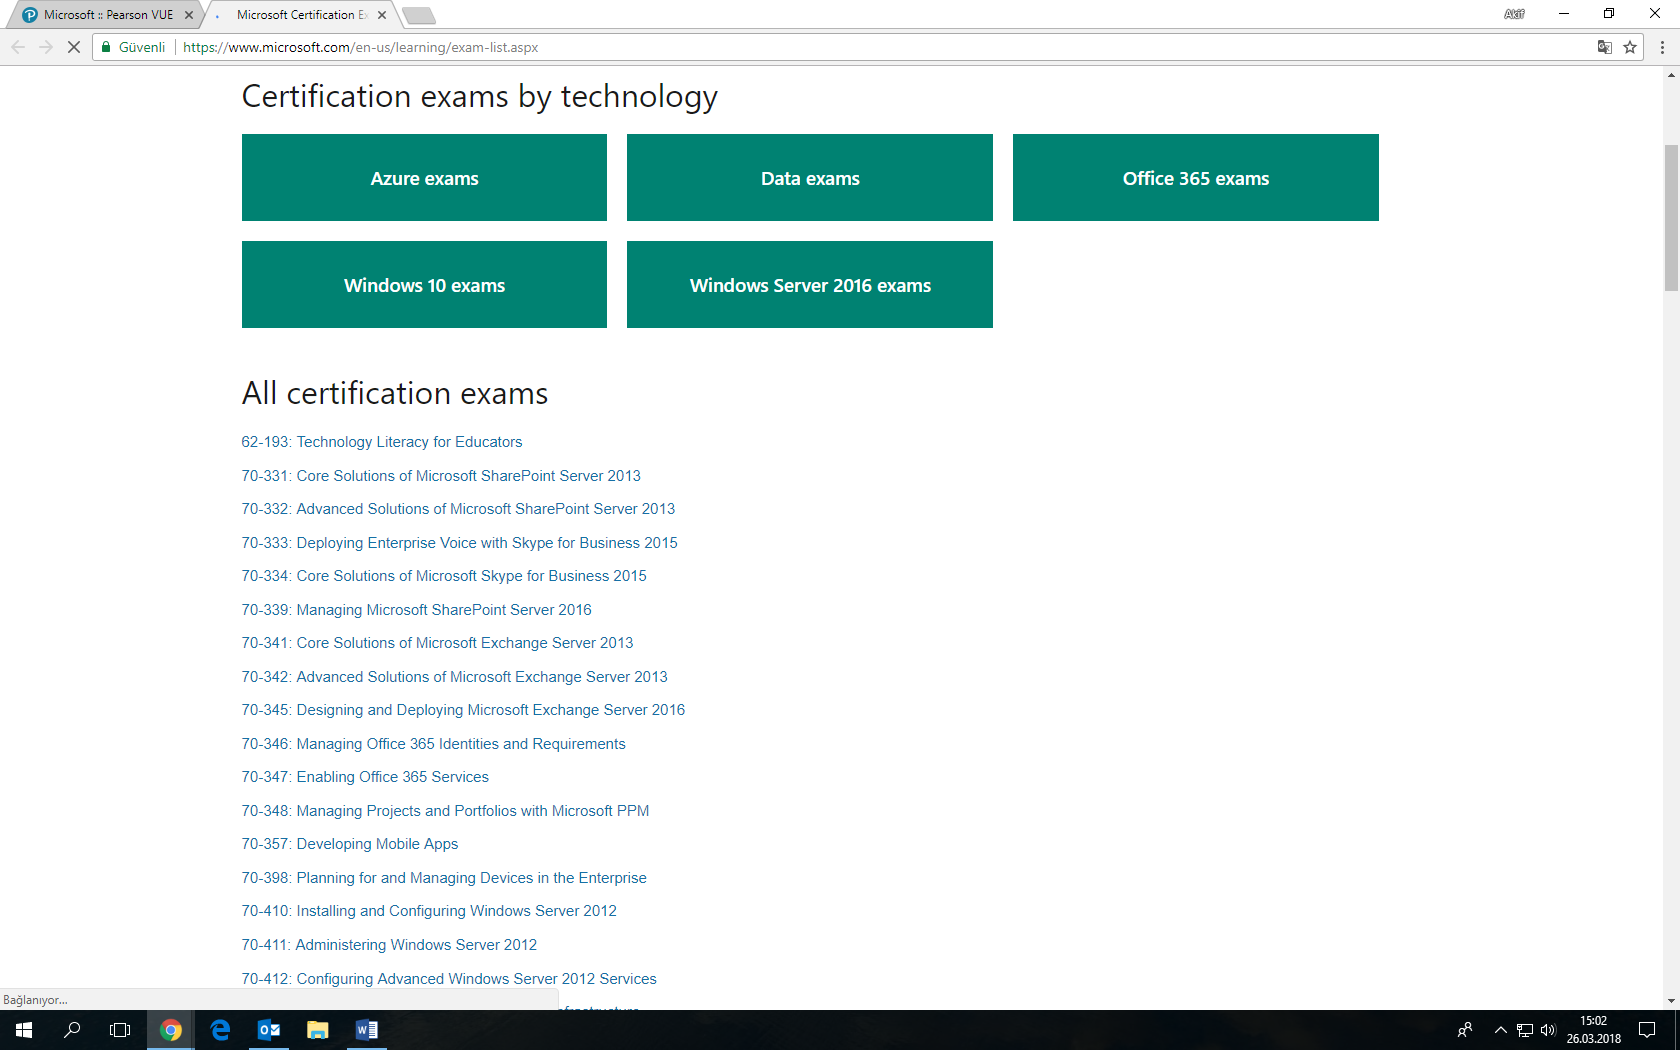
Task: Open 70-410 Installing Configuring Windows Server 2012
Action: click(429, 911)
